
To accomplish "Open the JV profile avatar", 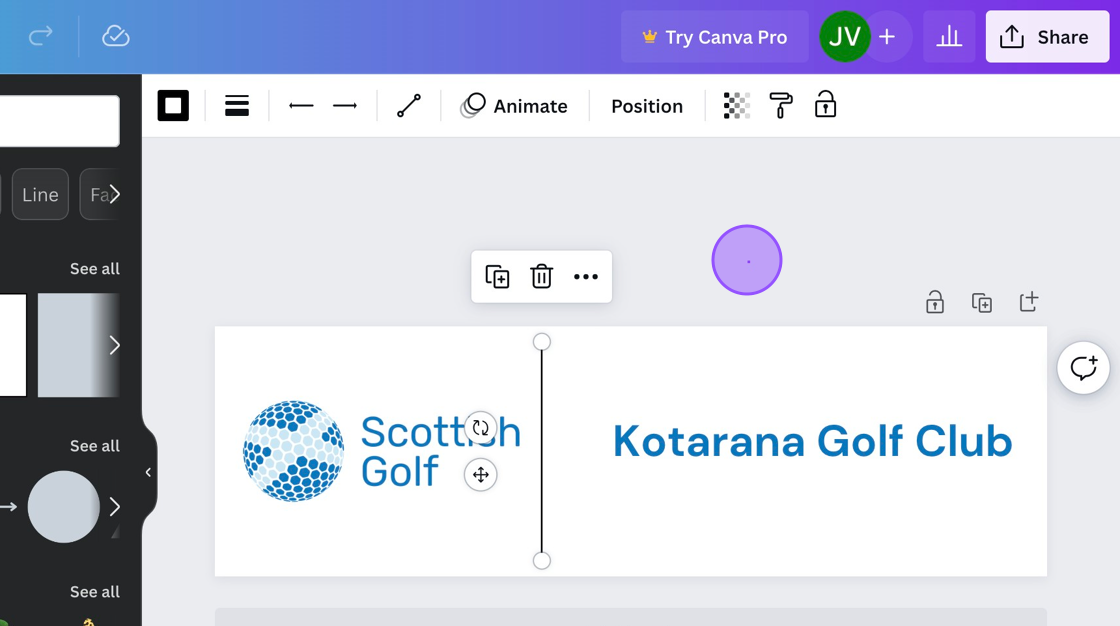I will pyautogui.click(x=844, y=36).
